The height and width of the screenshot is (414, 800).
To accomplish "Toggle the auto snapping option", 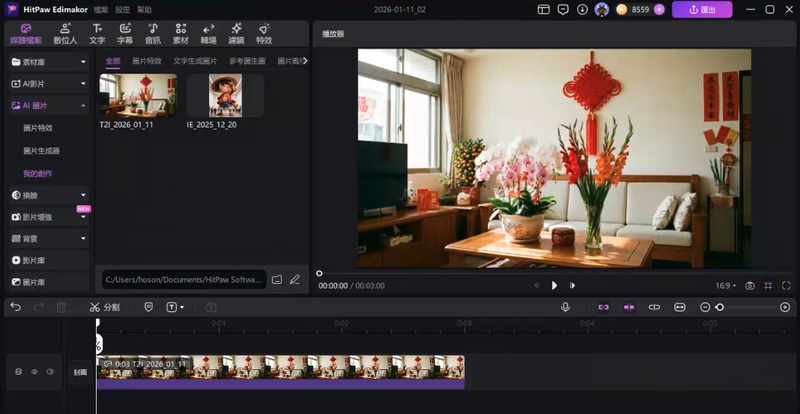I will tap(629, 307).
